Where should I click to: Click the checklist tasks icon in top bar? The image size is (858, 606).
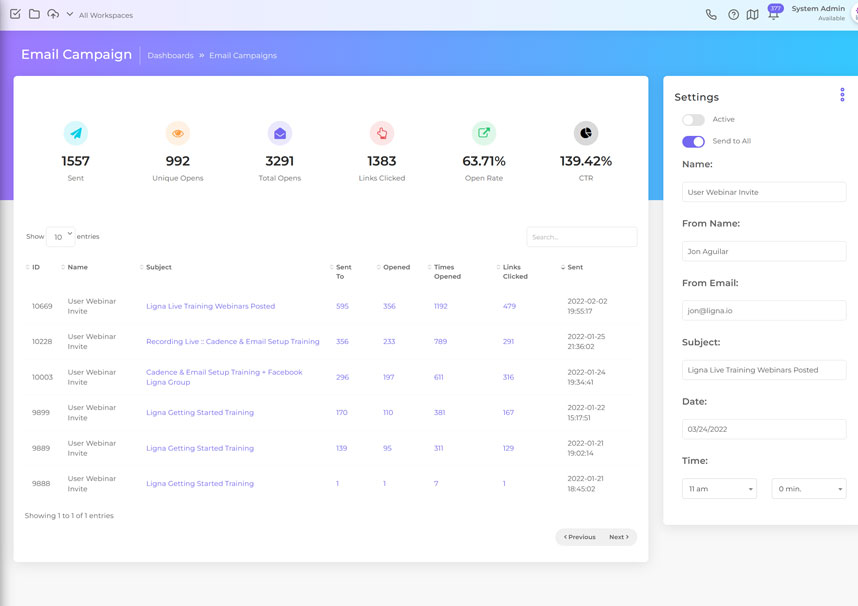[x=15, y=14]
